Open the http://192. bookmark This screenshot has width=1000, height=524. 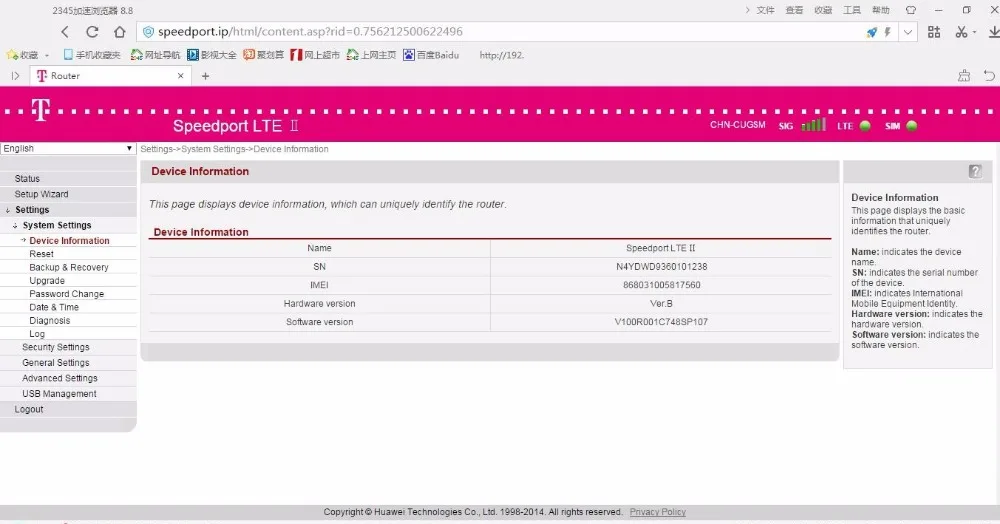click(501, 55)
